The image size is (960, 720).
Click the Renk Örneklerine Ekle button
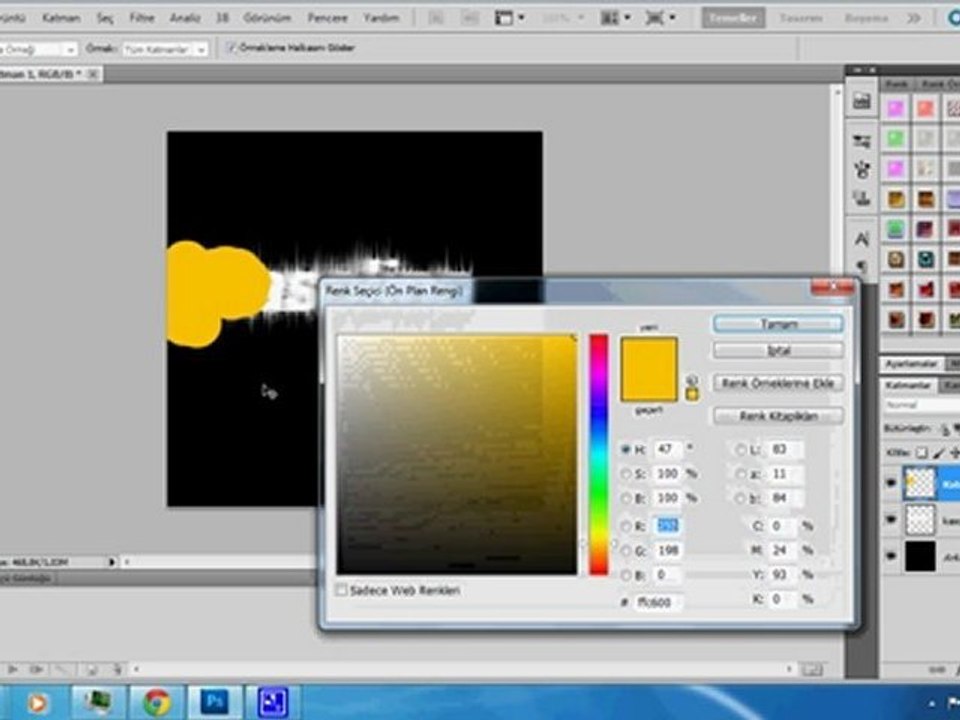778,383
